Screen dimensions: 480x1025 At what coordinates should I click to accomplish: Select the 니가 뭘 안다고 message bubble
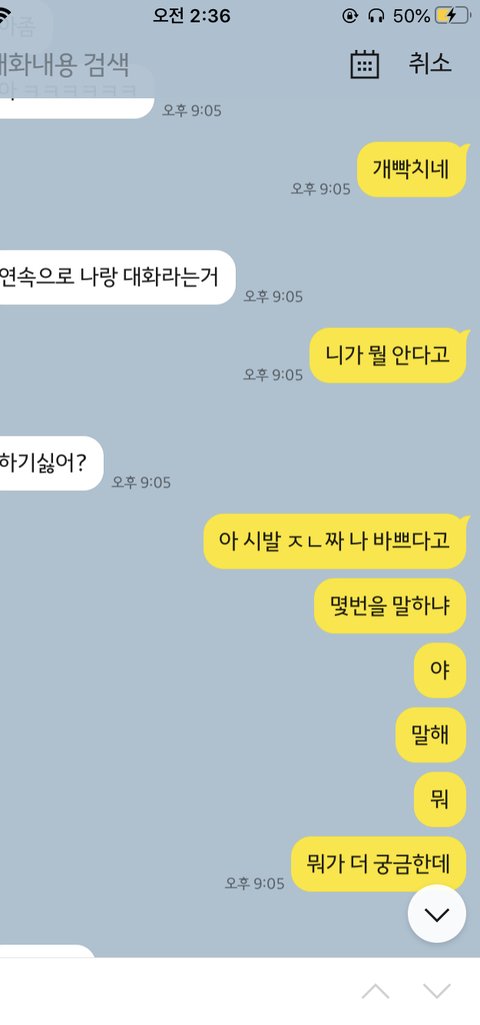point(388,355)
